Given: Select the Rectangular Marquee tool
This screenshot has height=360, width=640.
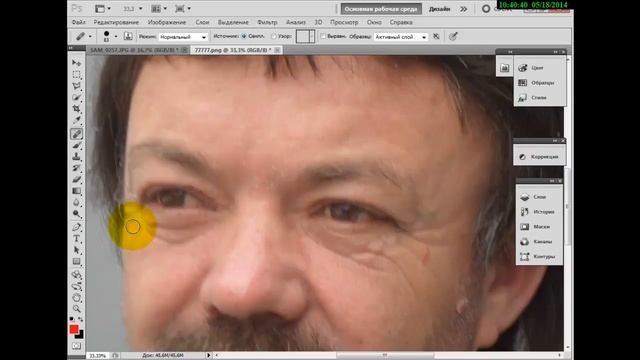Looking at the screenshot, I should click(x=76, y=75).
